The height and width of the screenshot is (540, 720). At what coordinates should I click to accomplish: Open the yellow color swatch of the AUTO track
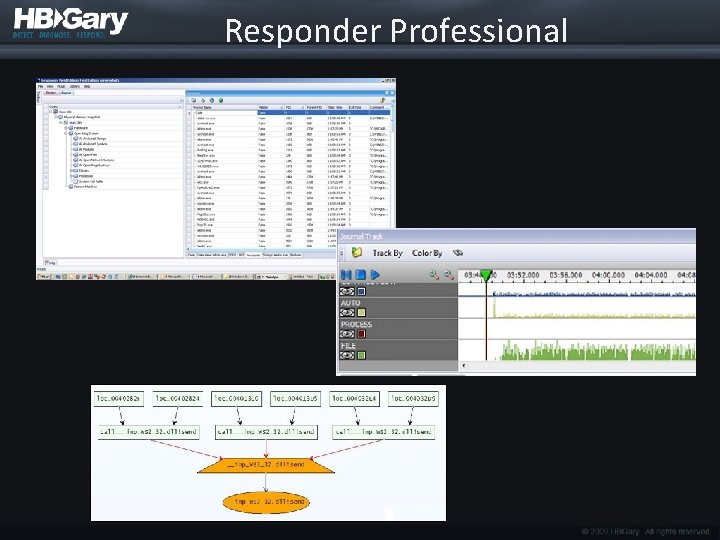(x=361, y=312)
